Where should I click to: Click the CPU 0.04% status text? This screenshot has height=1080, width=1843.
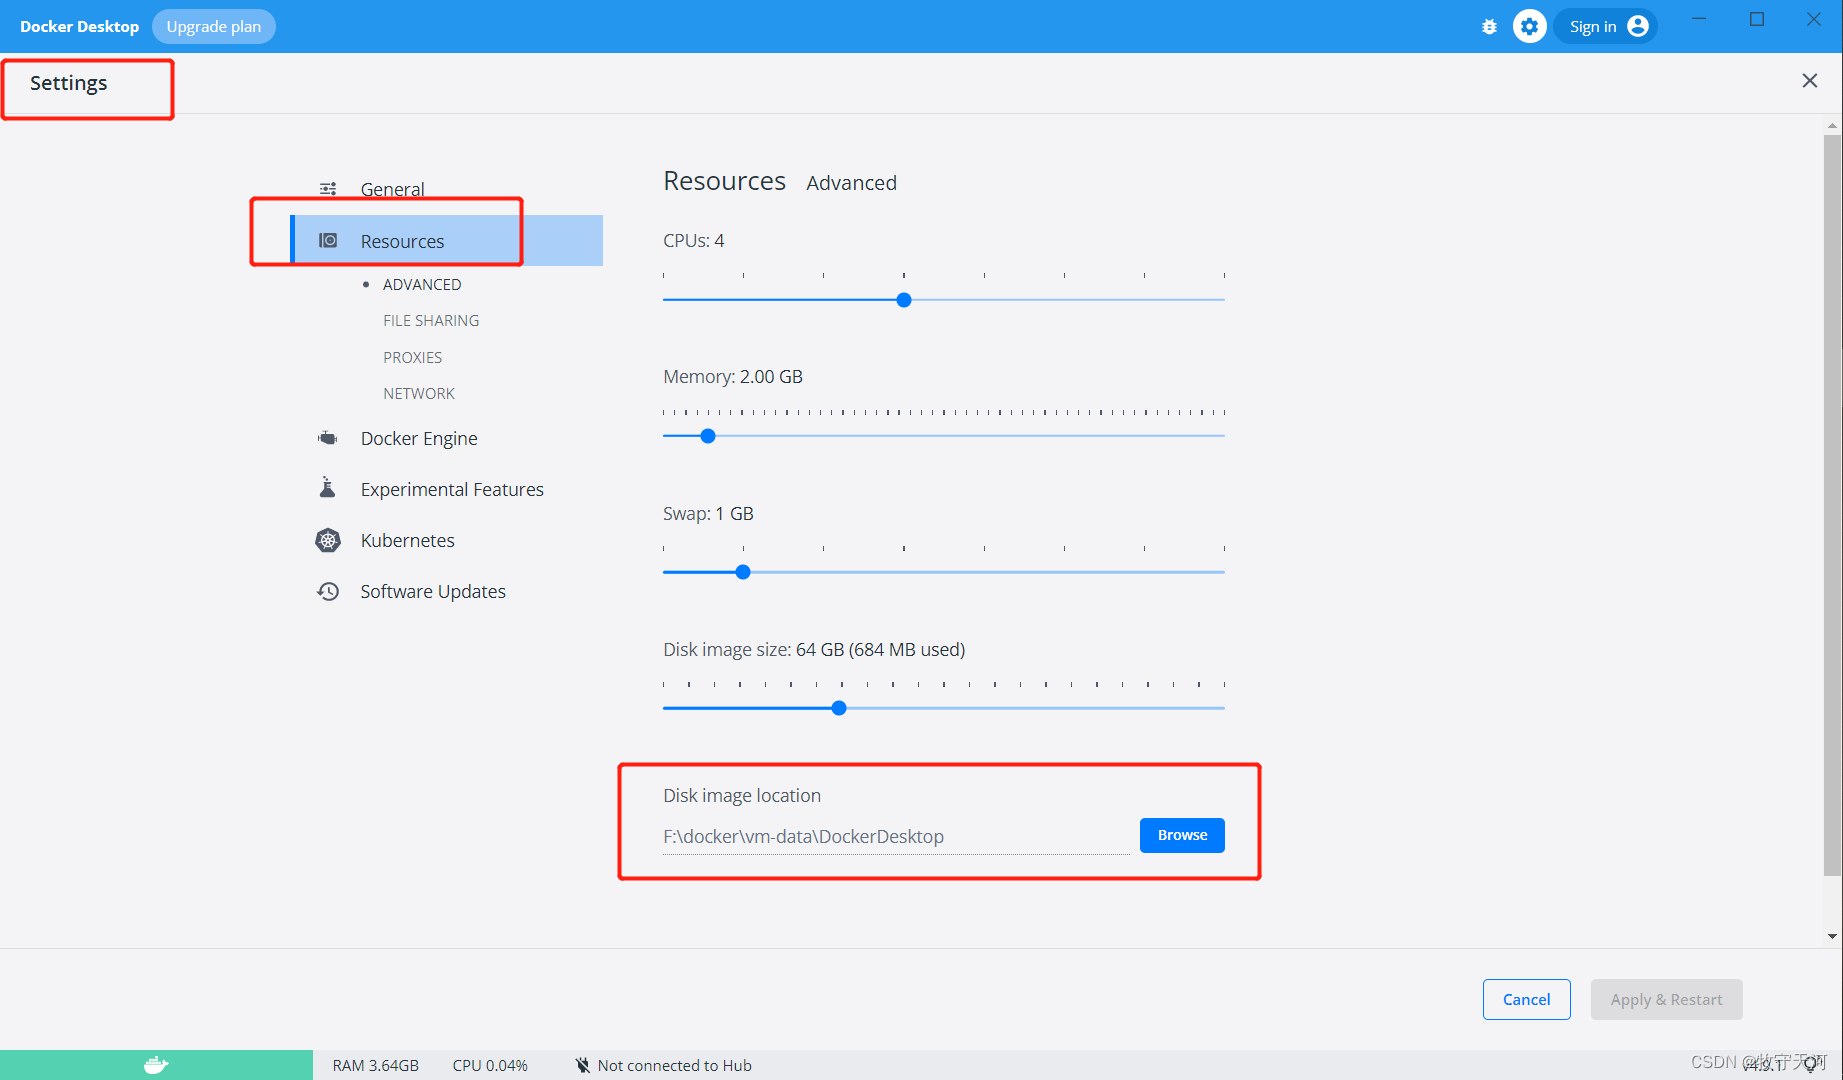(490, 1065)
